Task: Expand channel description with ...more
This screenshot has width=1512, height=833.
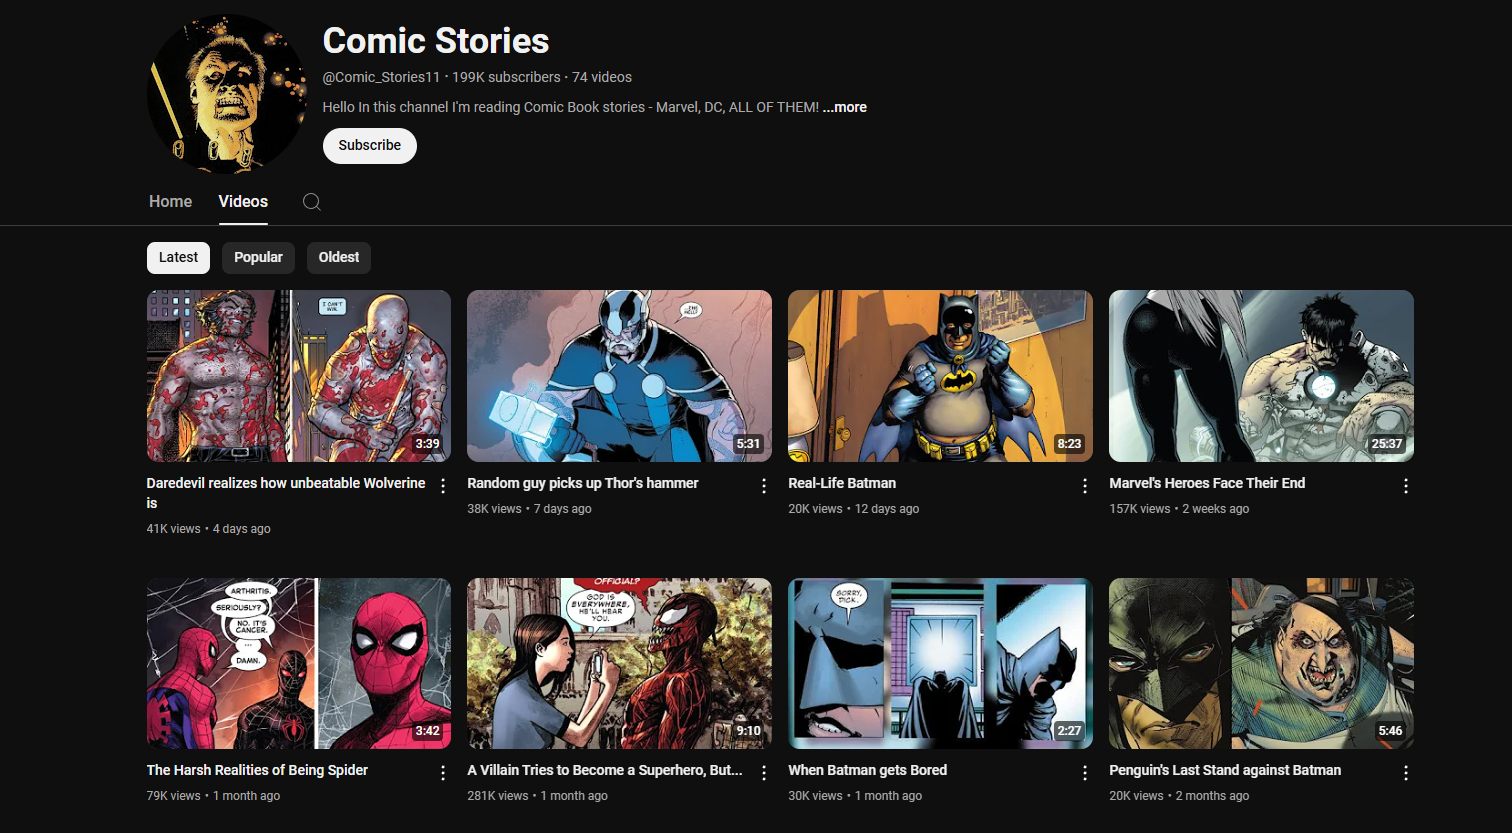Action: [x=845, y=107]
